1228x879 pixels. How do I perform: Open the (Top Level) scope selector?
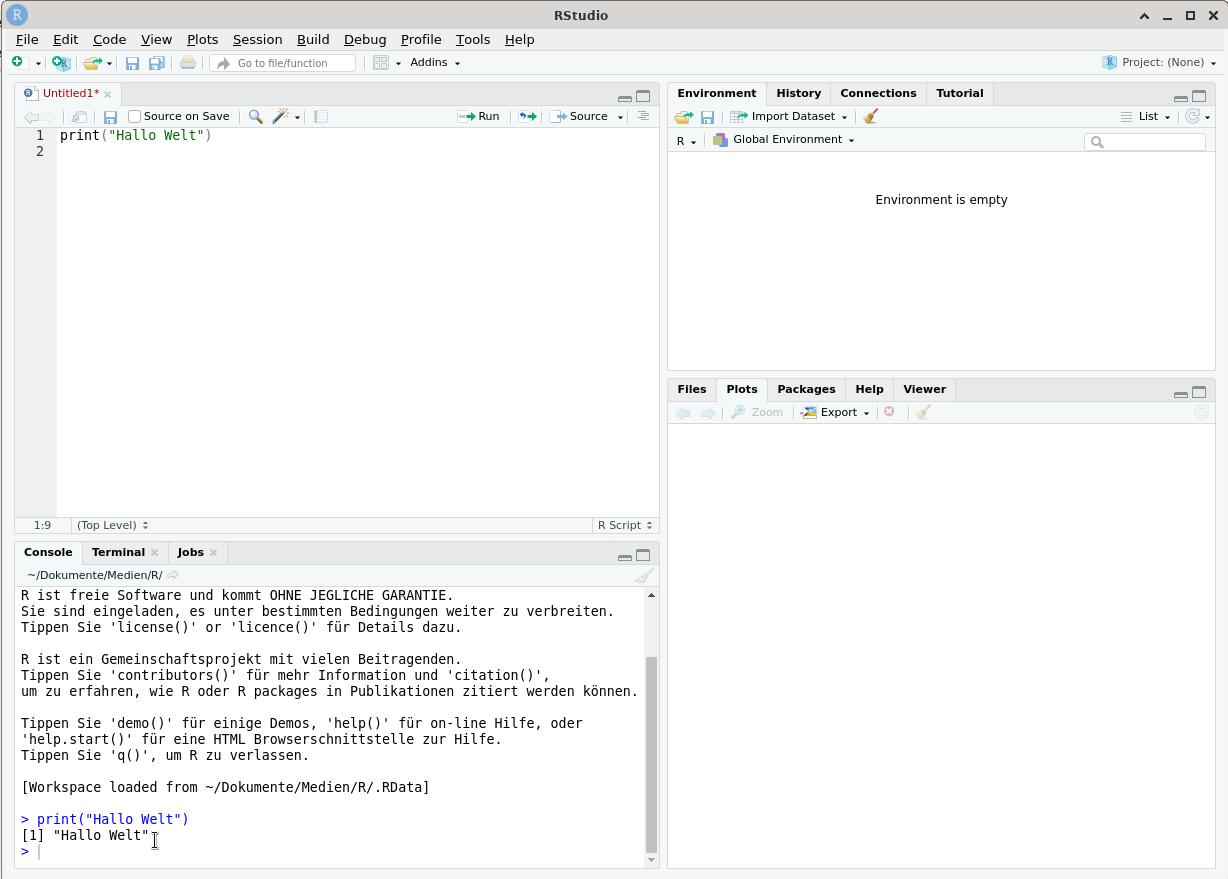point(112,525)
